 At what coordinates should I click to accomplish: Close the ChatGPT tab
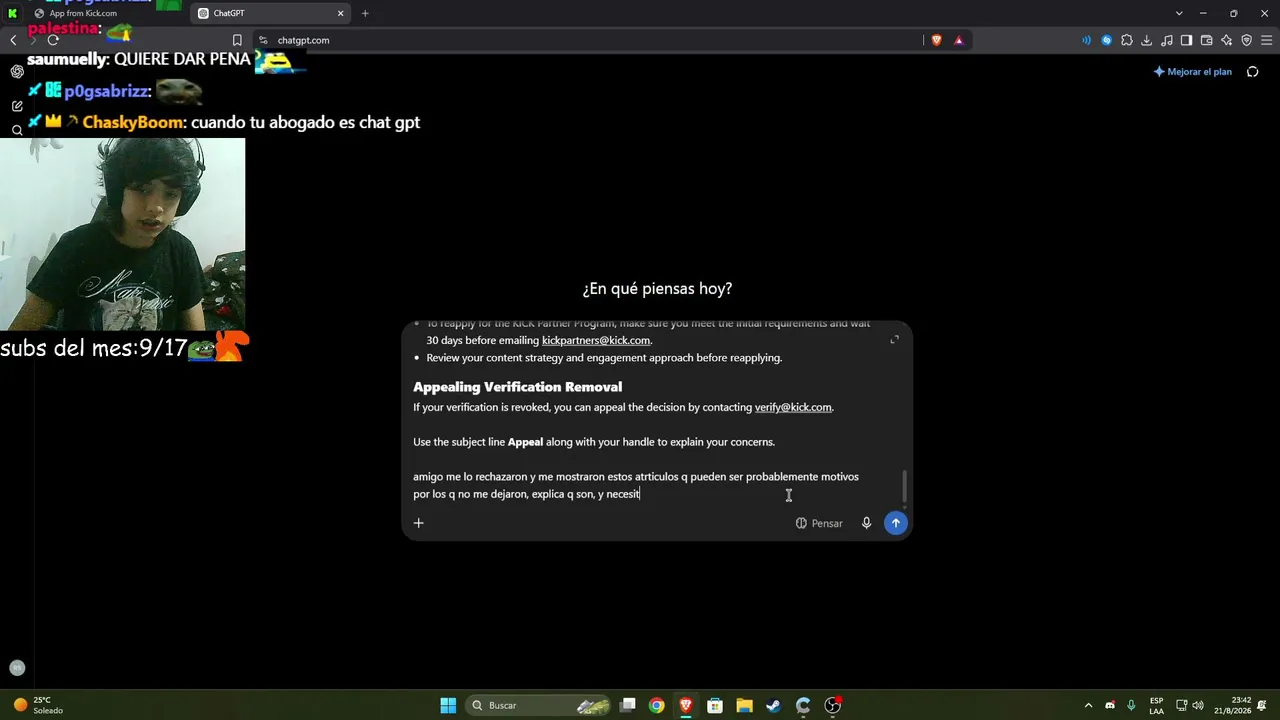(x=340, y=13)
